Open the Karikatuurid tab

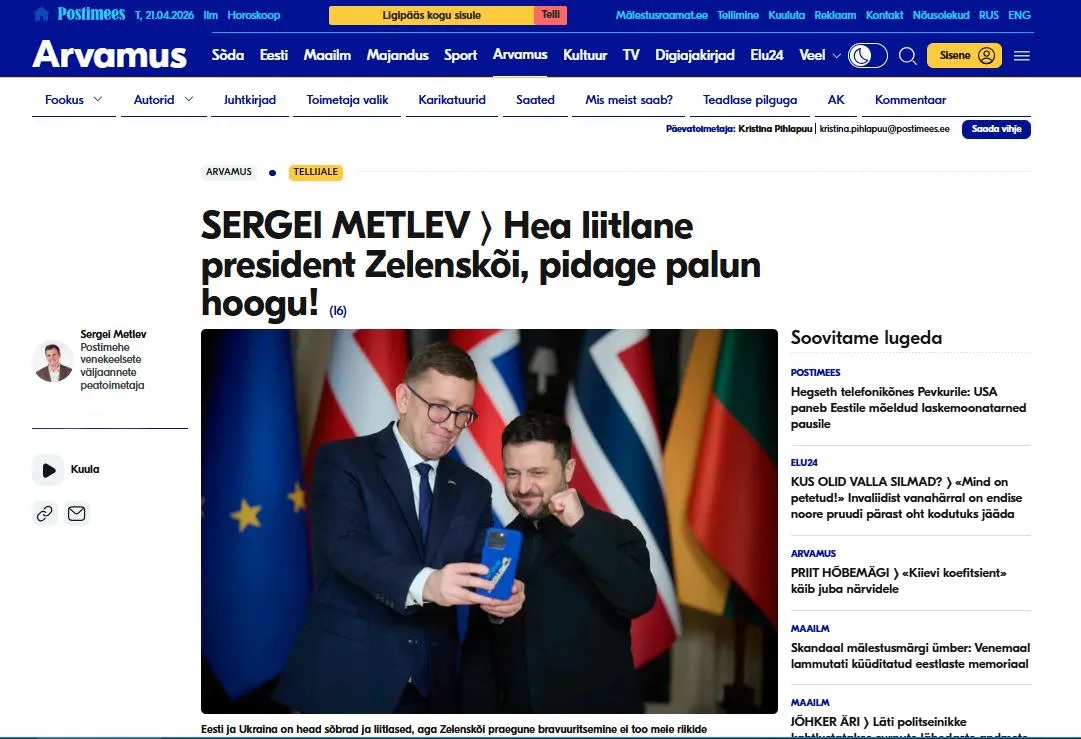pos(452,100)
